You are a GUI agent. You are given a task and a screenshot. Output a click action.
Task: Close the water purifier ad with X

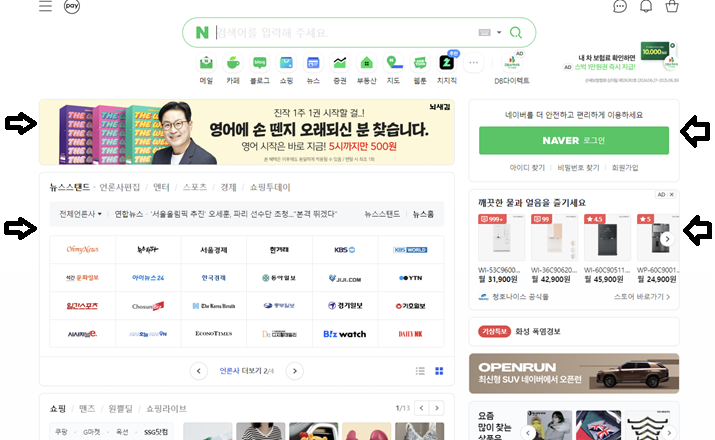coord(672,195)
